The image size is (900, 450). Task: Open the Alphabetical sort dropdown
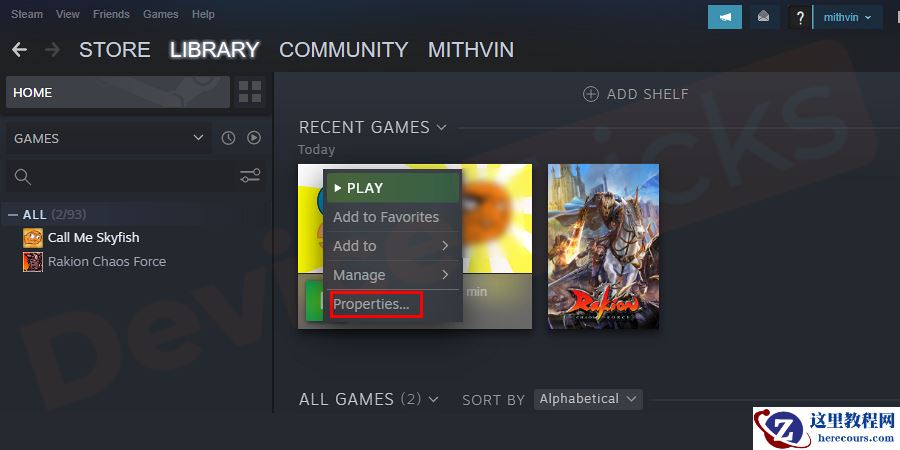(588, 399)
